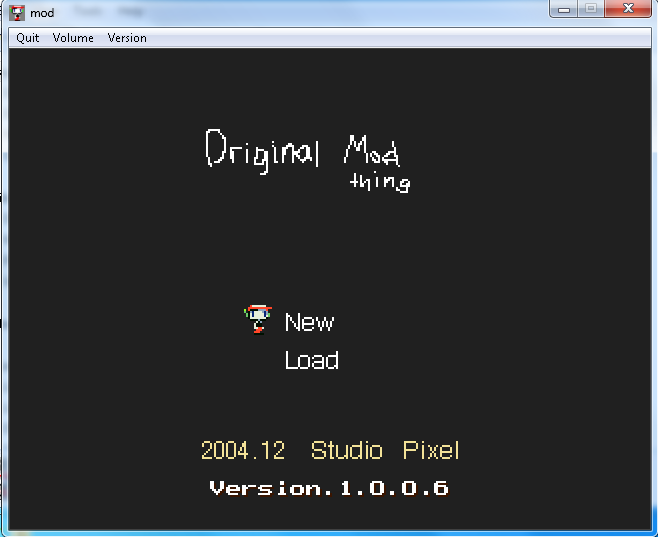
Task: Select New to start a new game
Action: click(309, 322)
